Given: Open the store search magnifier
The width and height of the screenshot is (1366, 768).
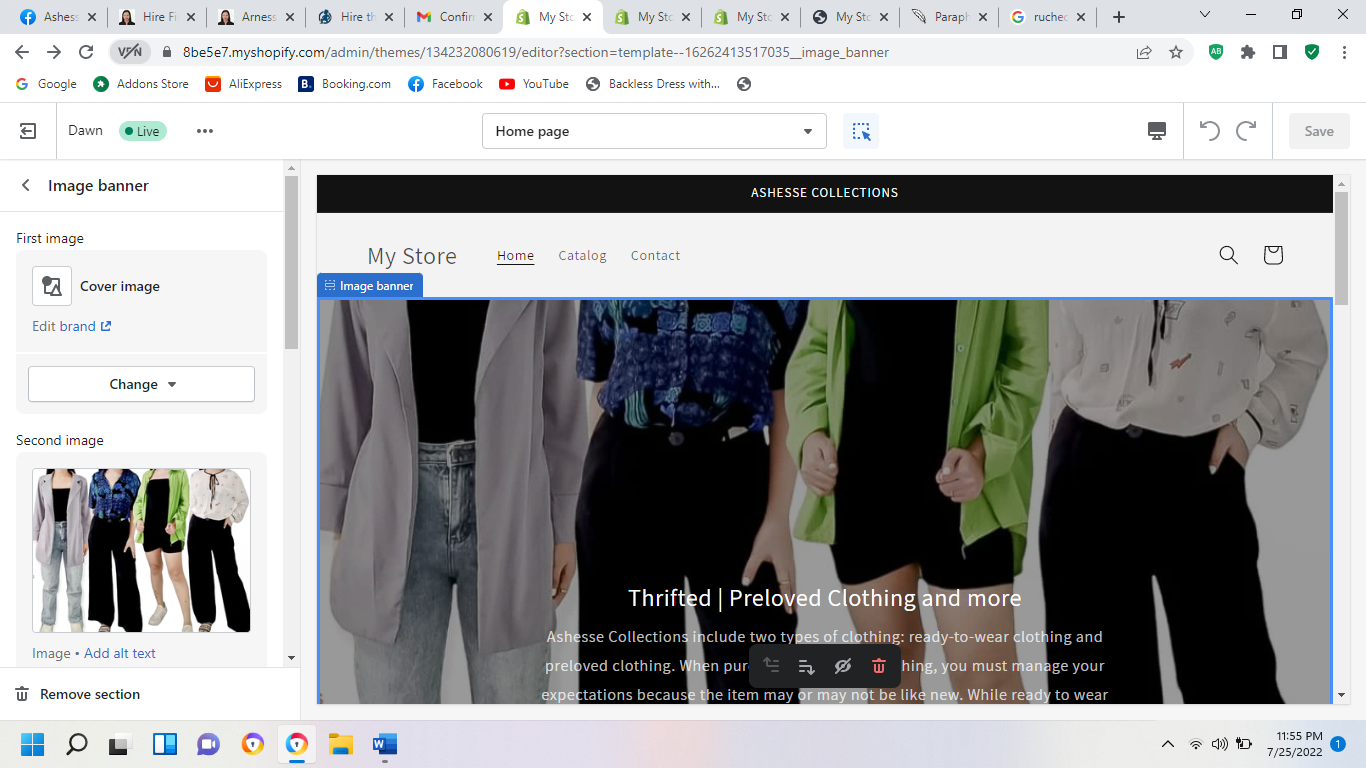Looking at the screenshot, I should 1229,255.
